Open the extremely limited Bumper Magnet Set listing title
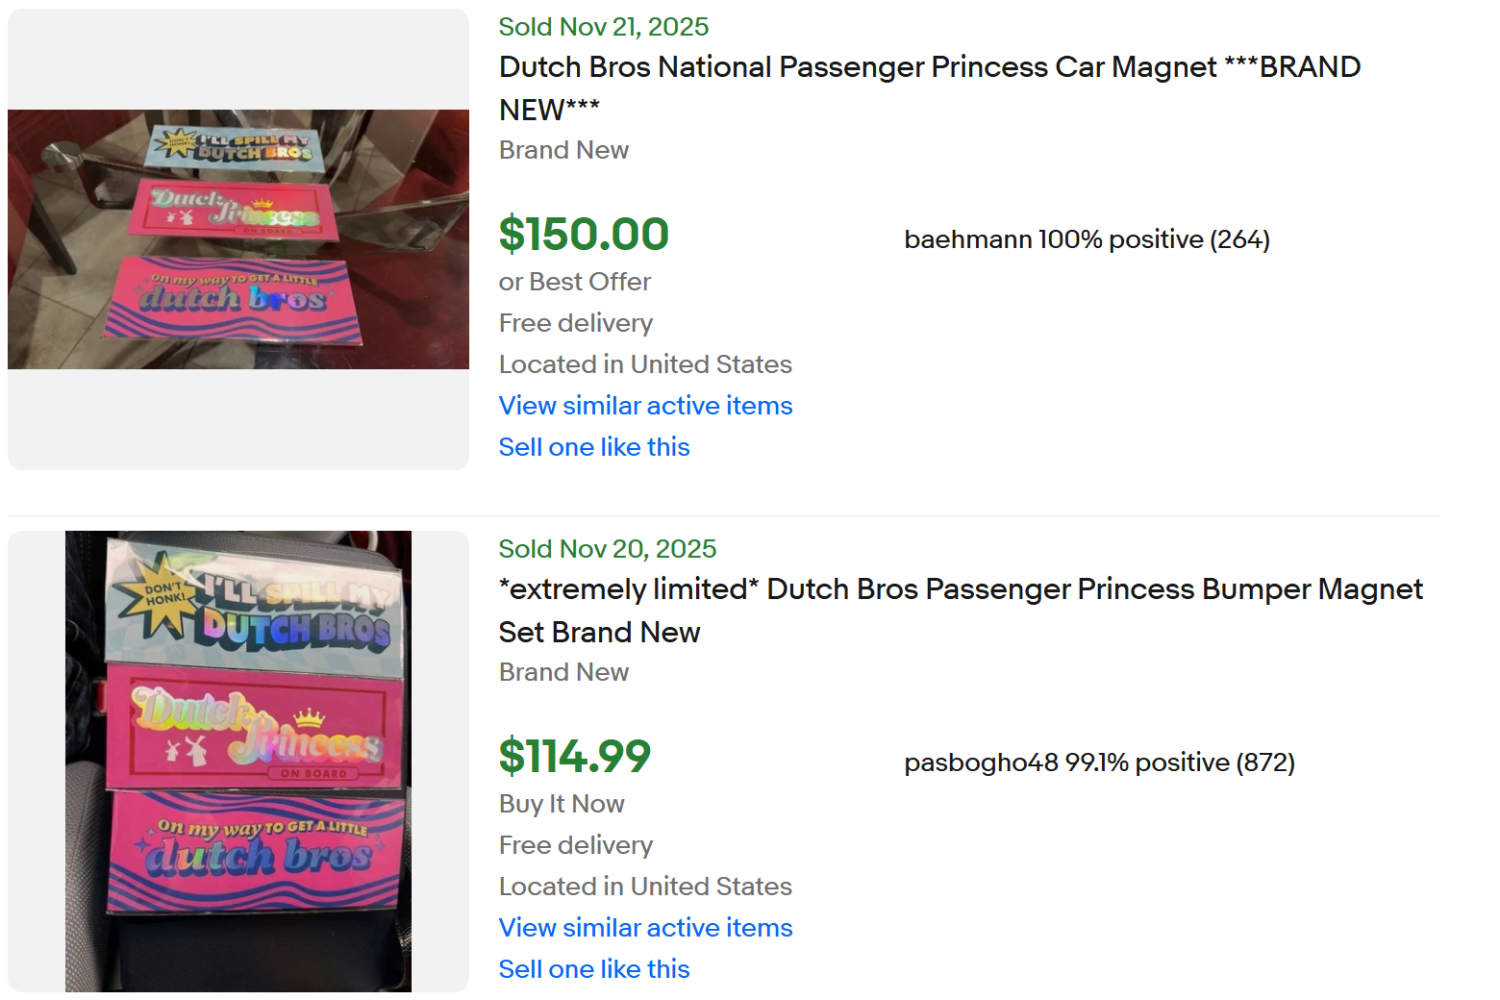The image size is (1500, 1000). tap(959, 610)
